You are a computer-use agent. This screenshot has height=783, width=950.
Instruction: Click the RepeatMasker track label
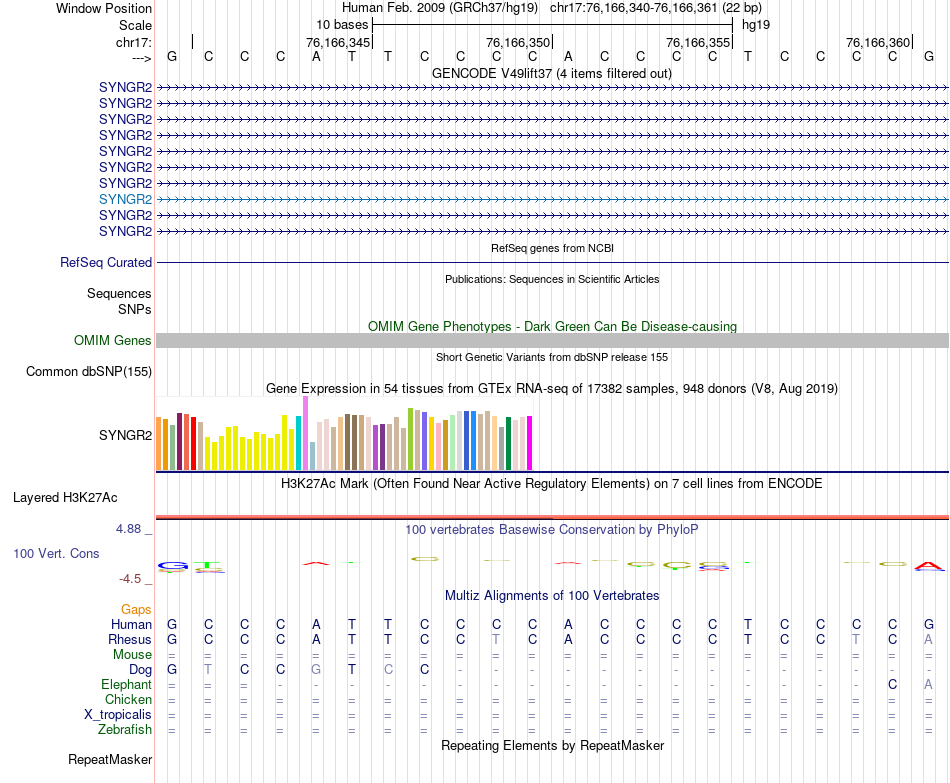point(110,759)
